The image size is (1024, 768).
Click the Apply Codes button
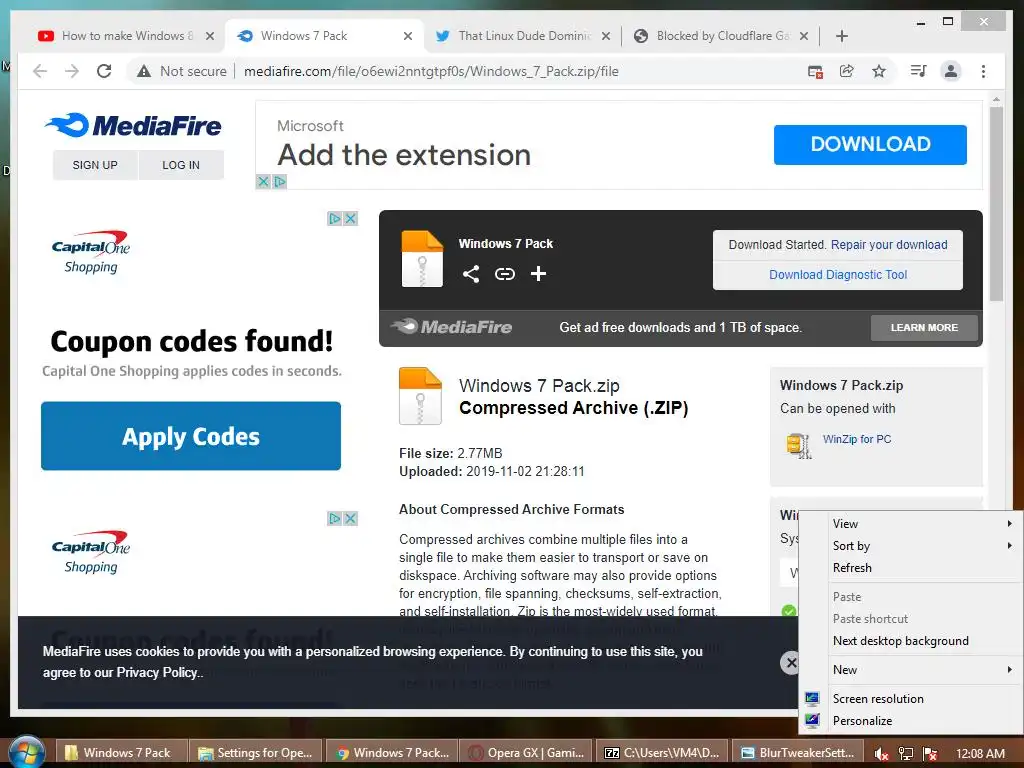(x=191, y=436)
